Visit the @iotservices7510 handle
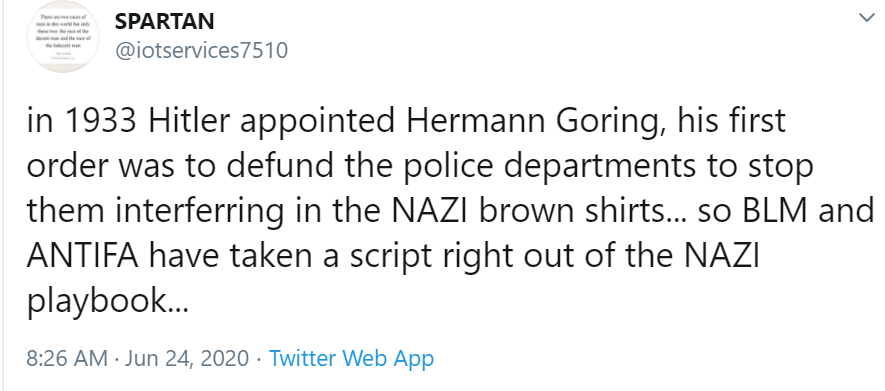Image resolution: width=885 pixels, height=391 pixels. [x=201, y=51]
